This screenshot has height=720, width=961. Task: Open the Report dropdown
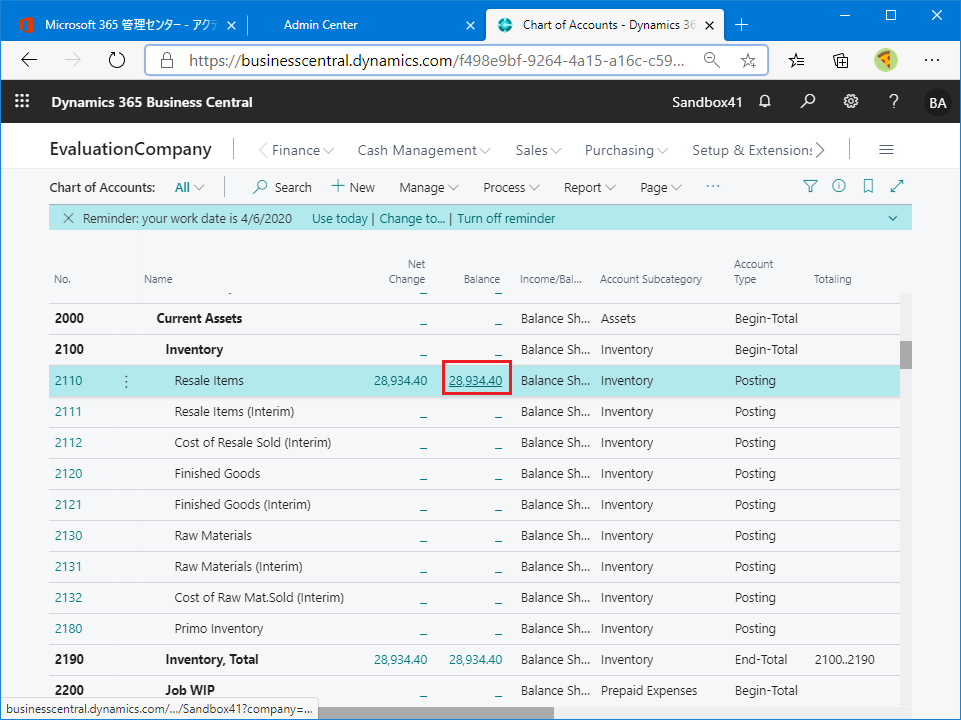pyautogui.click(x=589, y=188)
